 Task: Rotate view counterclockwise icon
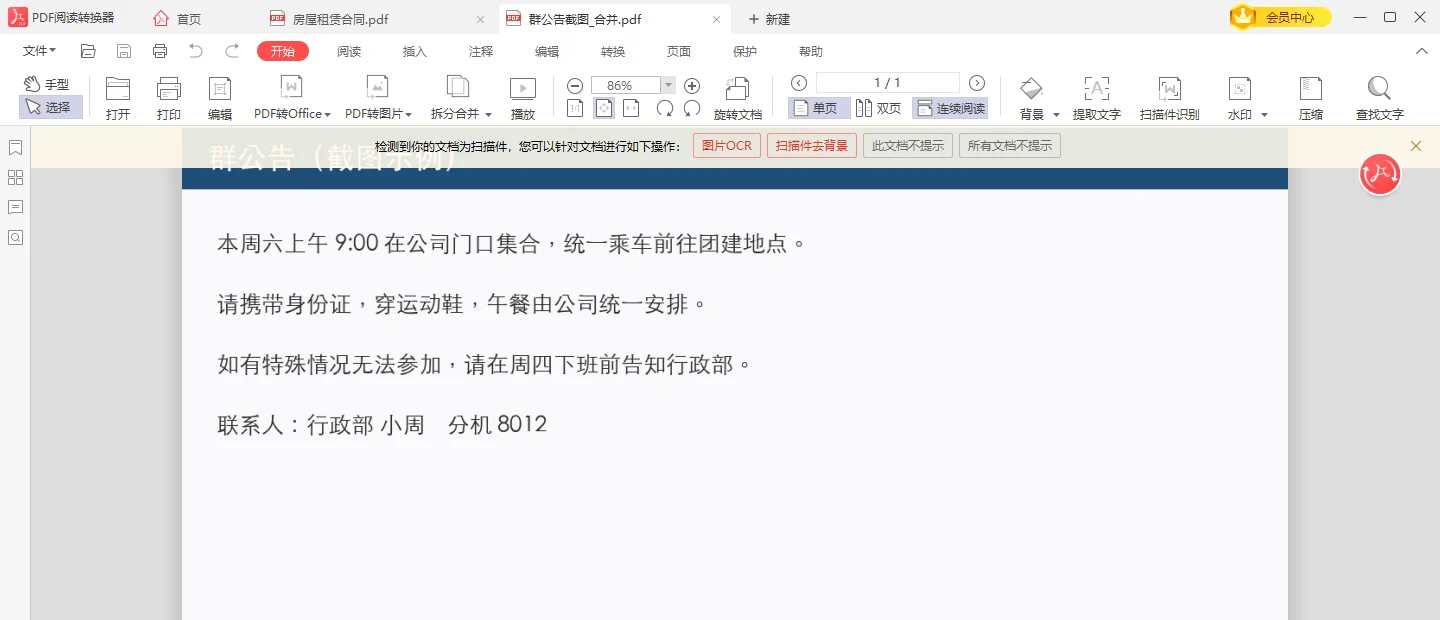click(x=692, y=108)
